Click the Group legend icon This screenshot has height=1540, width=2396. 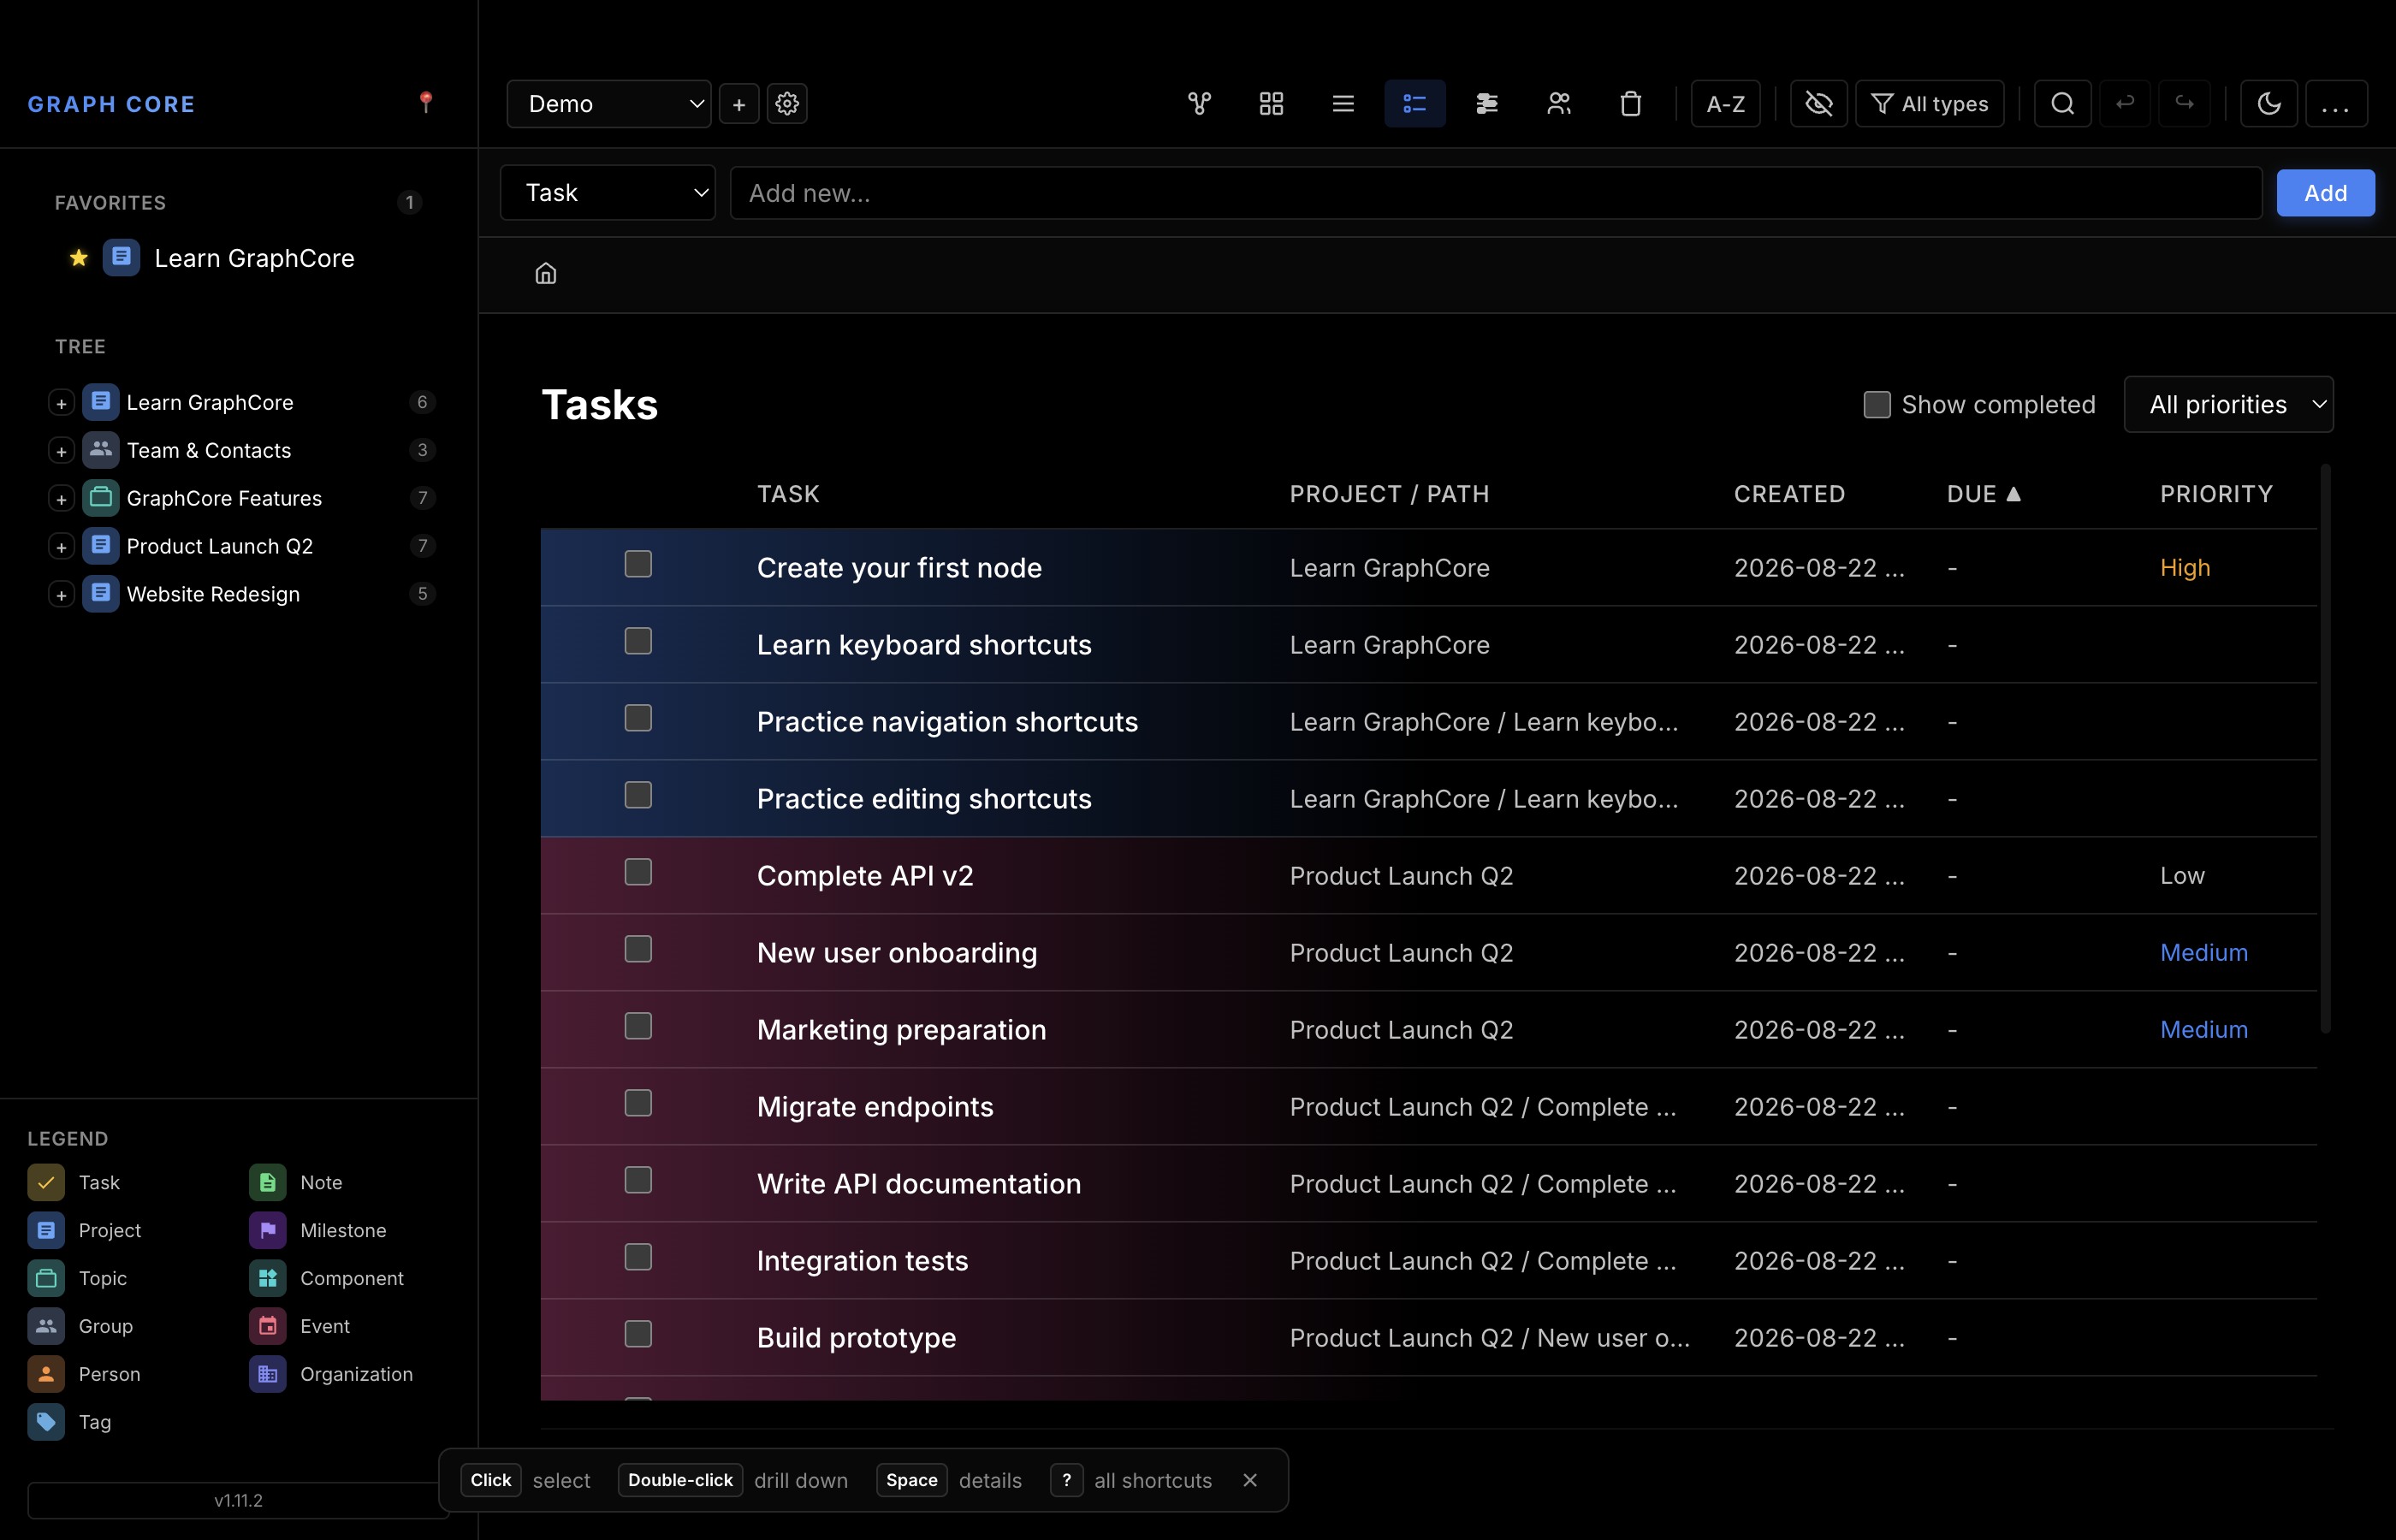(46, 1327)
